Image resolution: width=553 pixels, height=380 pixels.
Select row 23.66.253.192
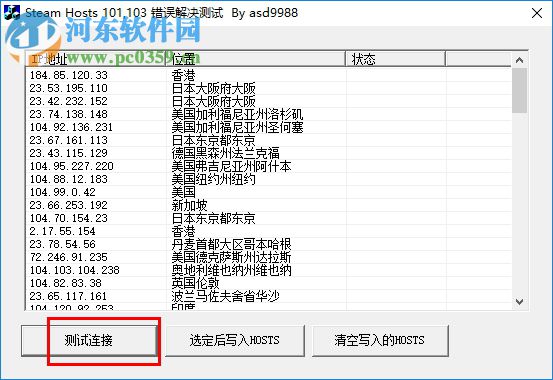tap(269, 205)
